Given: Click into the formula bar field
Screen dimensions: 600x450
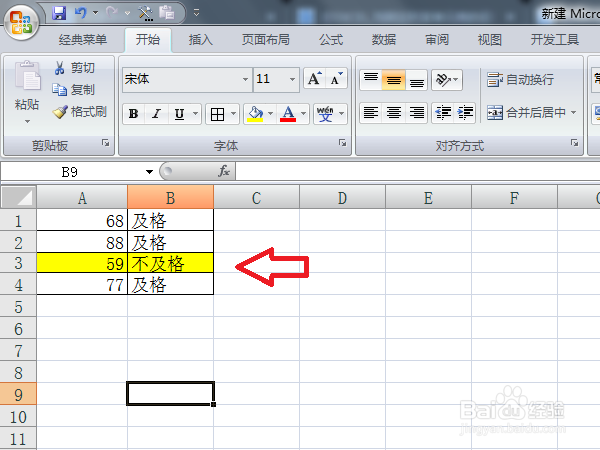Looking at the screenshot, I should [417, 171].
